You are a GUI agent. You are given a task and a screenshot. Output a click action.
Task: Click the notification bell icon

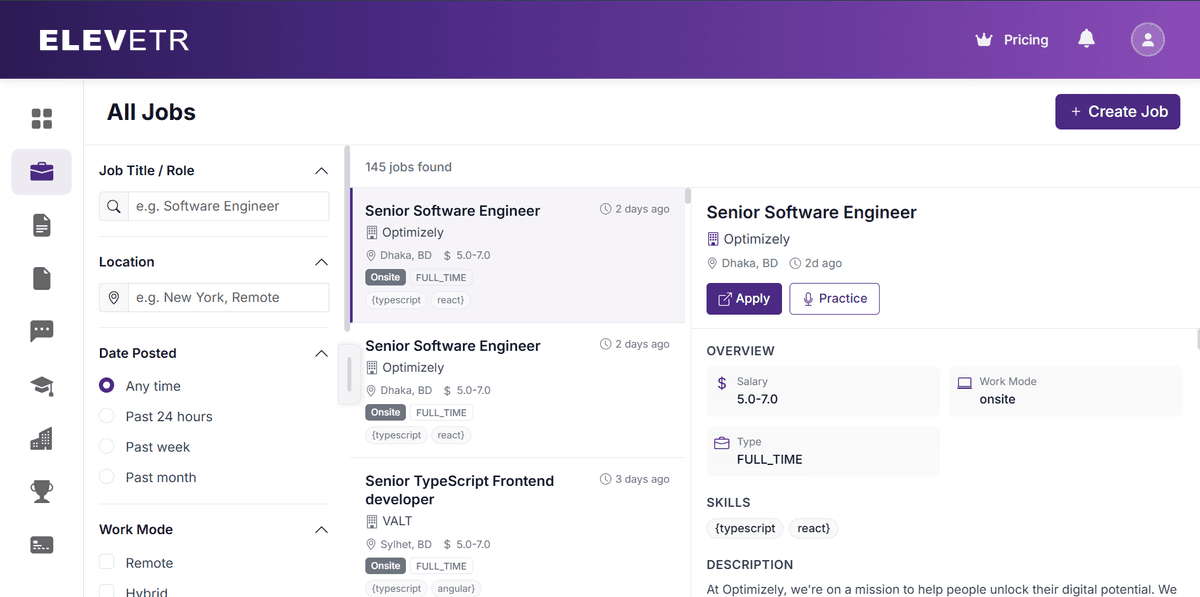click(1086, 39)
